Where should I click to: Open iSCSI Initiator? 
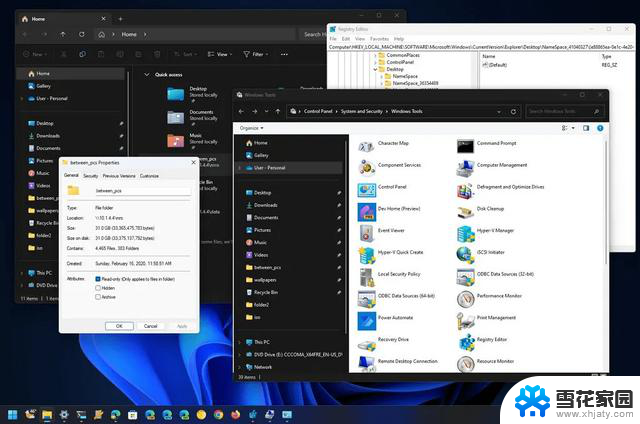(x=481, y=254)
